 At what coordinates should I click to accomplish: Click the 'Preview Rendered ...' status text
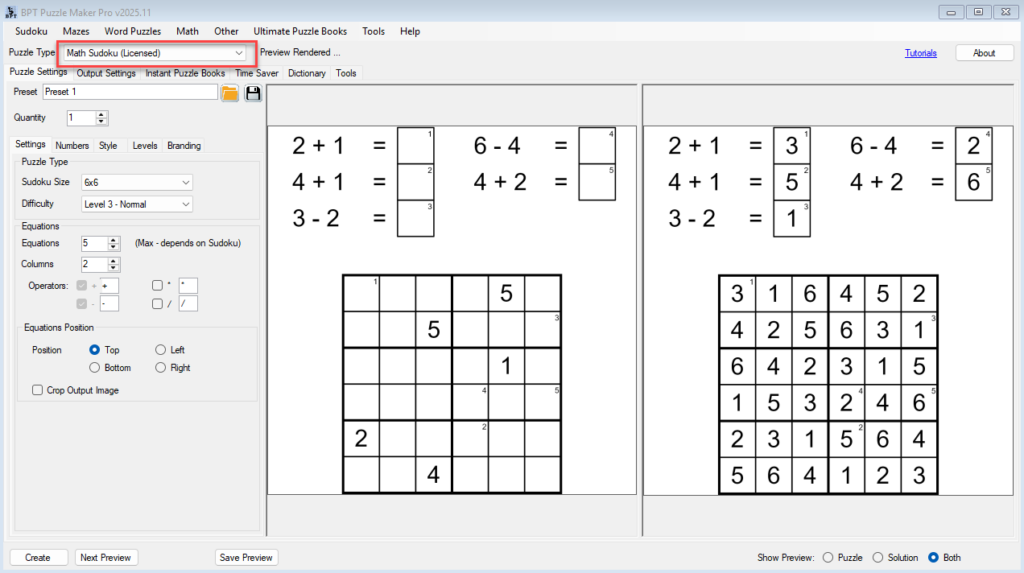[300, 52]
